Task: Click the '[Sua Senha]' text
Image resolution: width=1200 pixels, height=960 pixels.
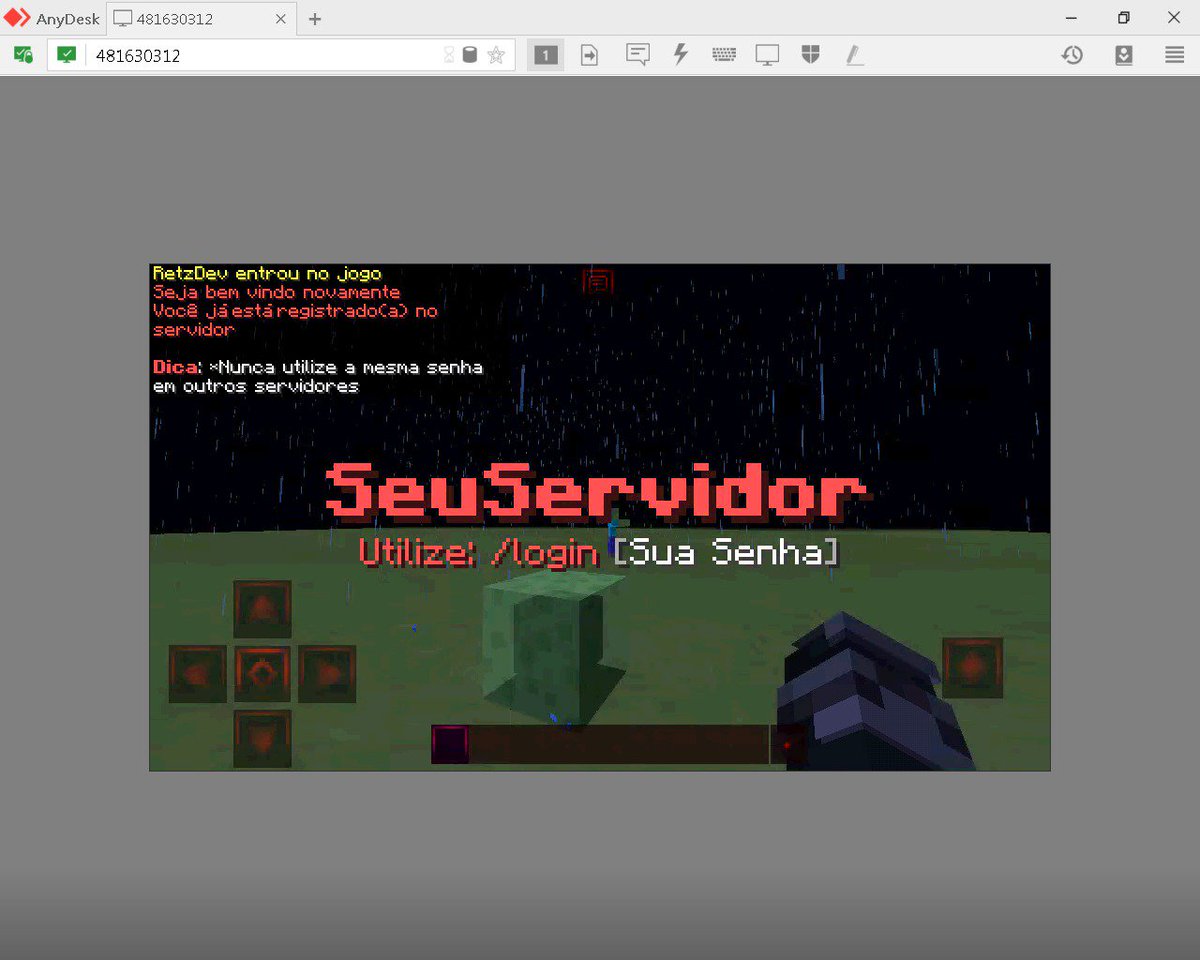Action: (725, 553)
